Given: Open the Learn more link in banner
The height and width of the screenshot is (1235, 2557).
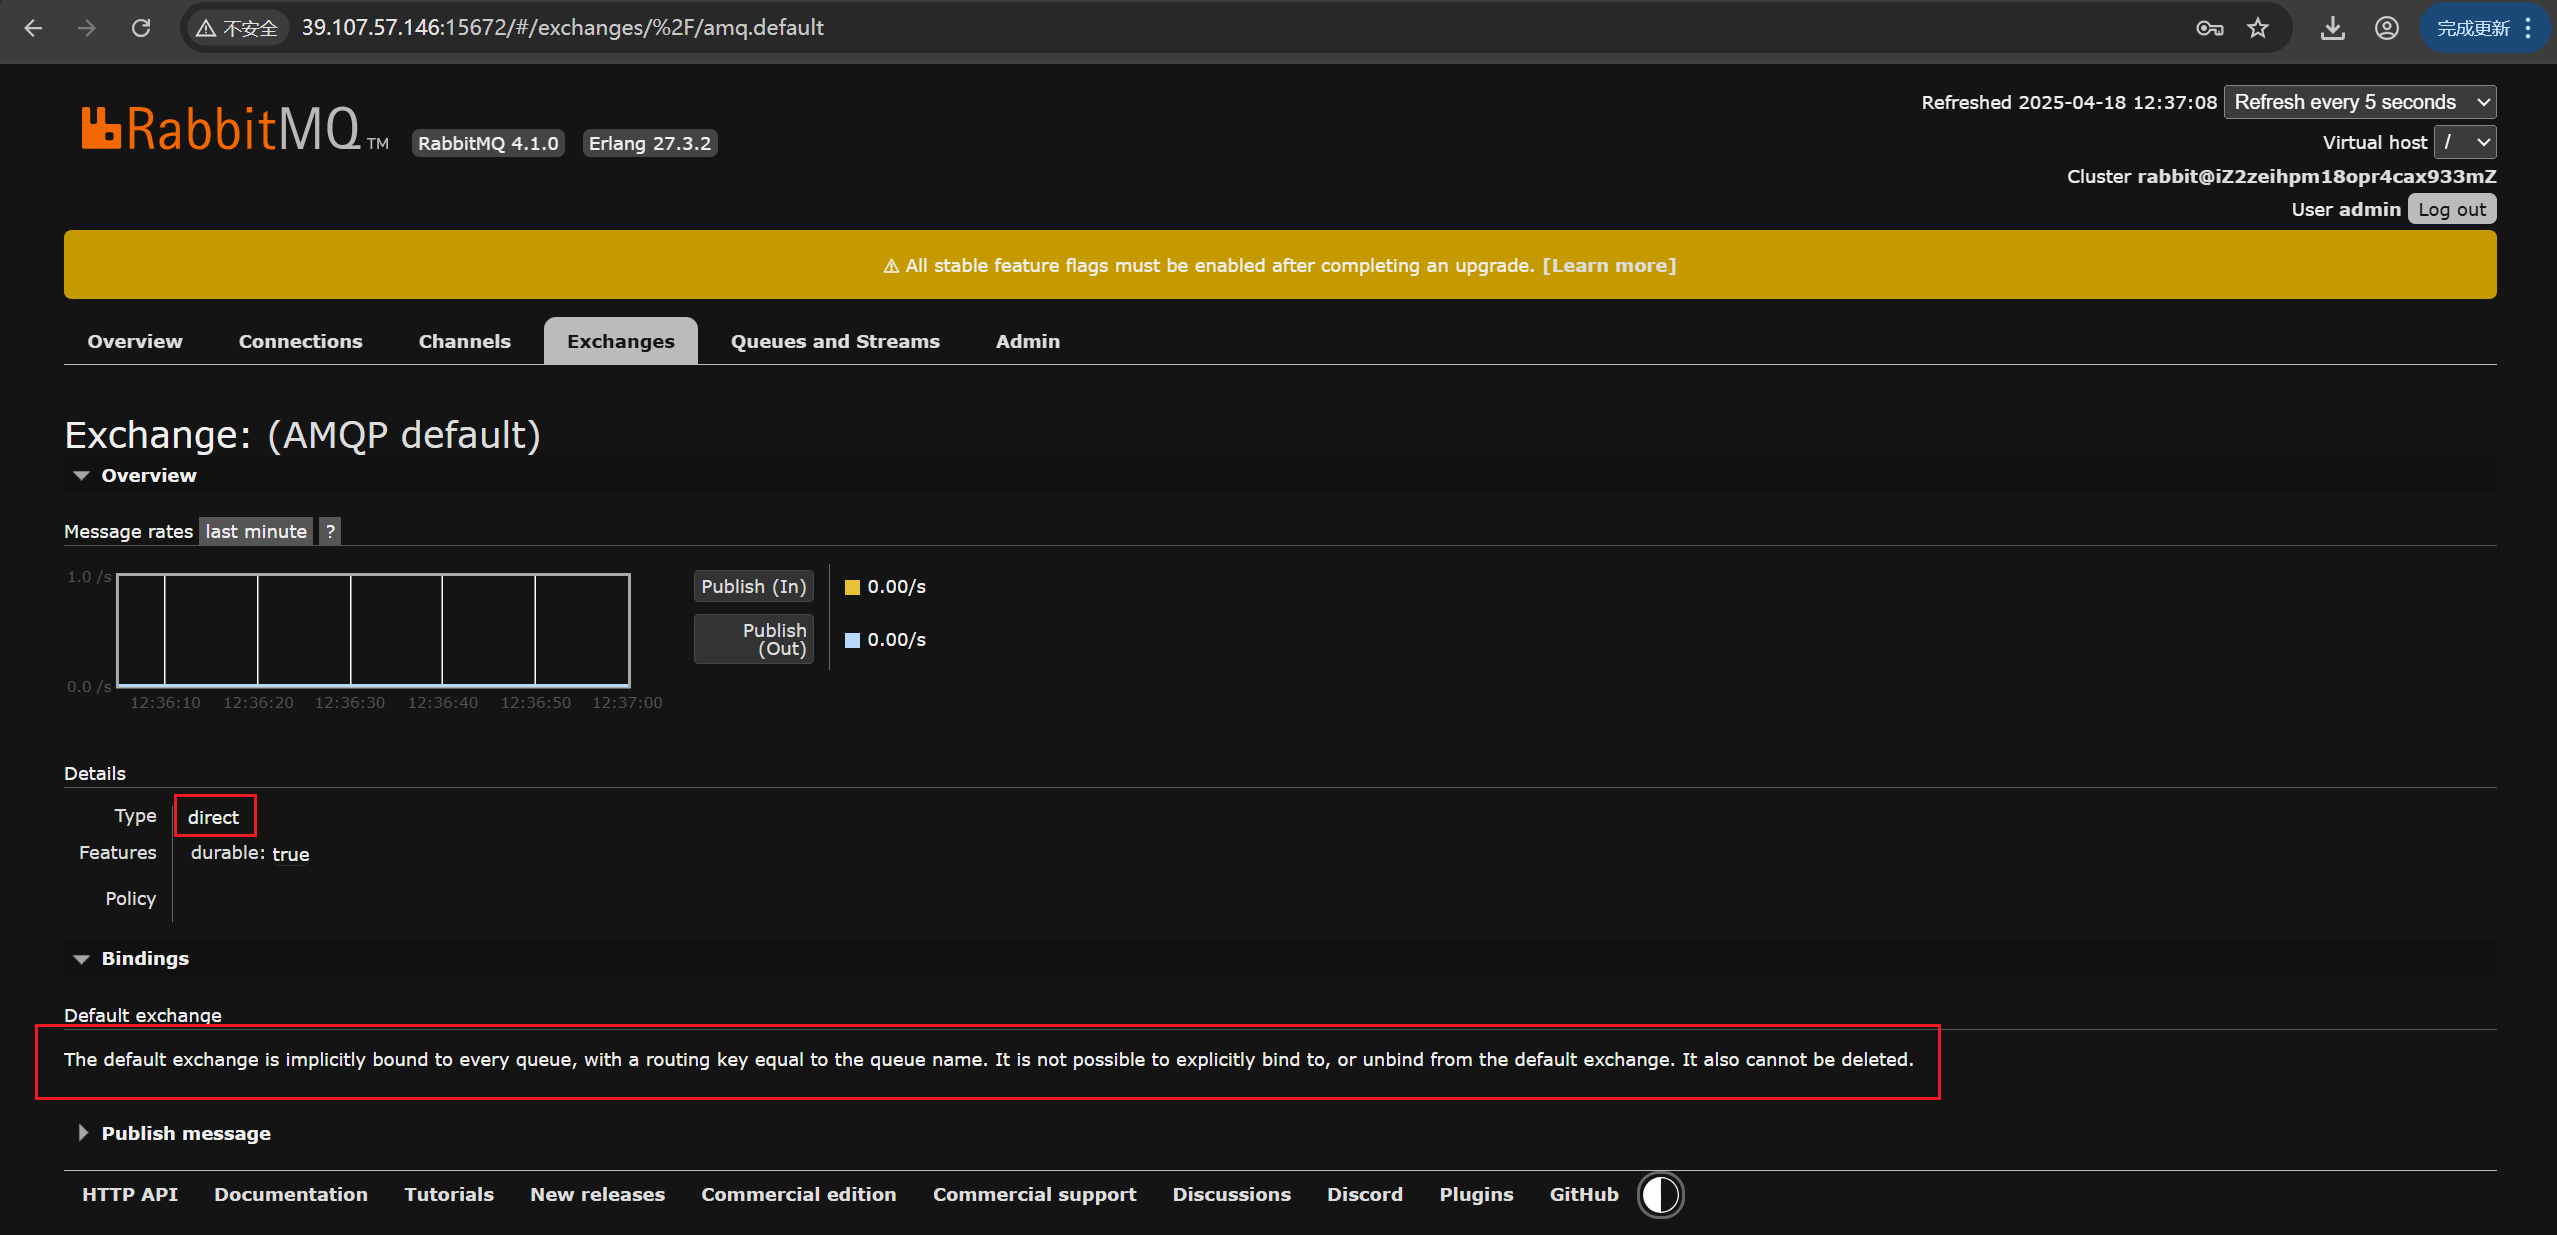Looking at the screenshot, I should coord(1609,265).
